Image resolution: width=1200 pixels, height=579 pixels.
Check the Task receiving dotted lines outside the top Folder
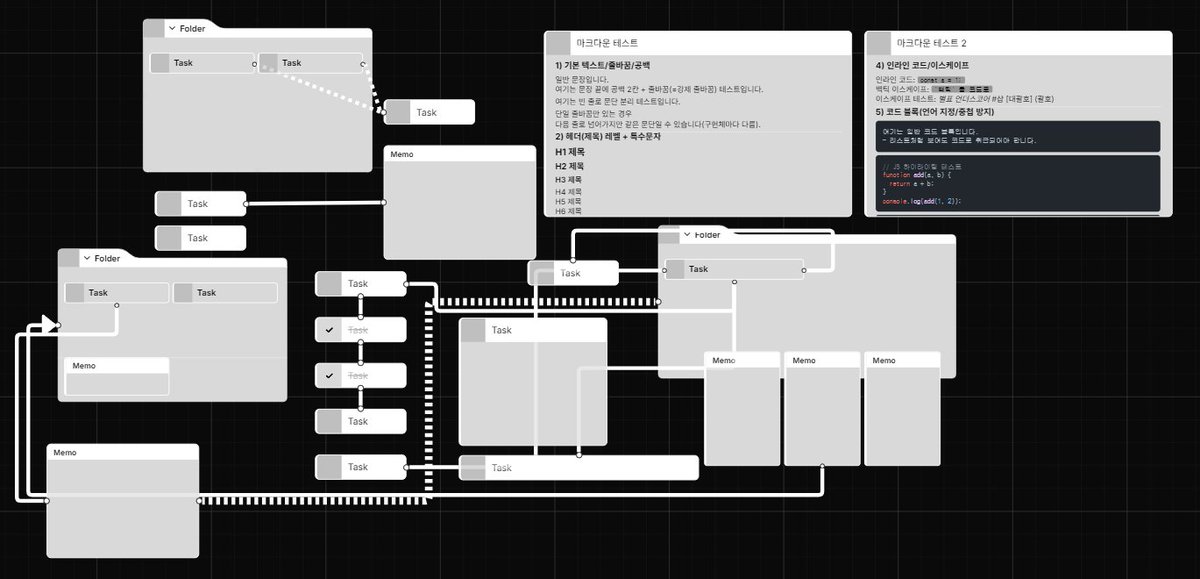398,112
